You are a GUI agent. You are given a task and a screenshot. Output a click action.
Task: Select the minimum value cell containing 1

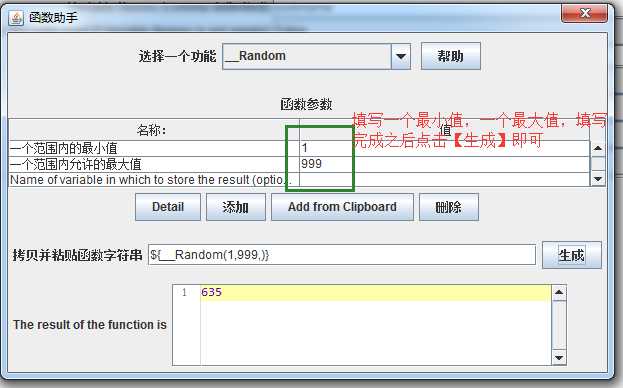[x=444, y=148]
